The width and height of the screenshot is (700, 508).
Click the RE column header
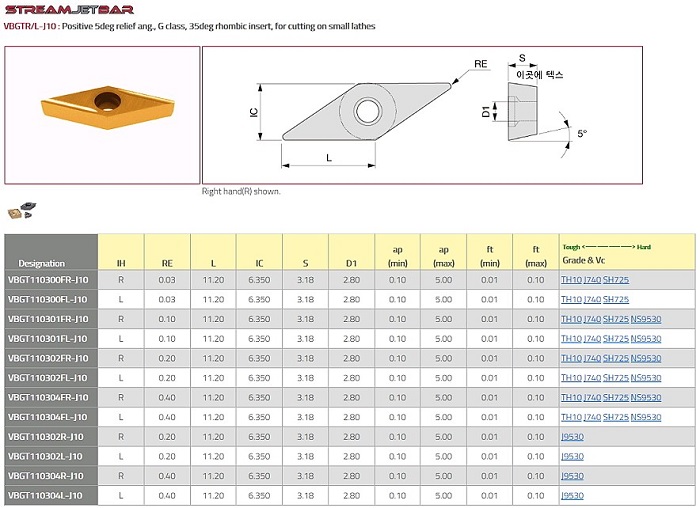click(x=167, y=263)
